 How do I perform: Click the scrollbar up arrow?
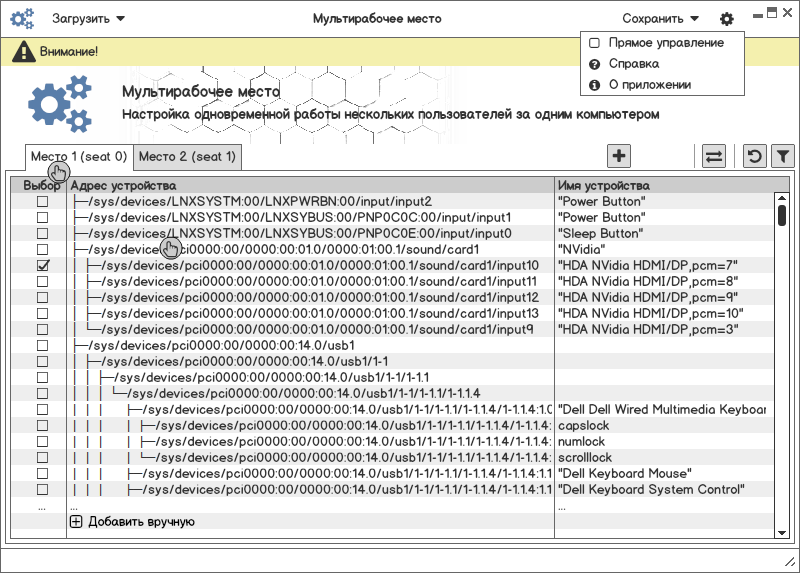tap(782, 198)
